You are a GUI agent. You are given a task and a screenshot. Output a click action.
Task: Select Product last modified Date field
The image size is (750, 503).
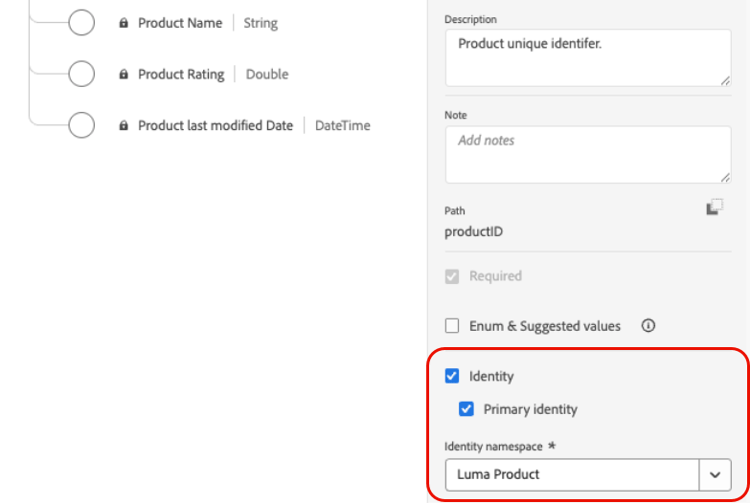point(215,126)
